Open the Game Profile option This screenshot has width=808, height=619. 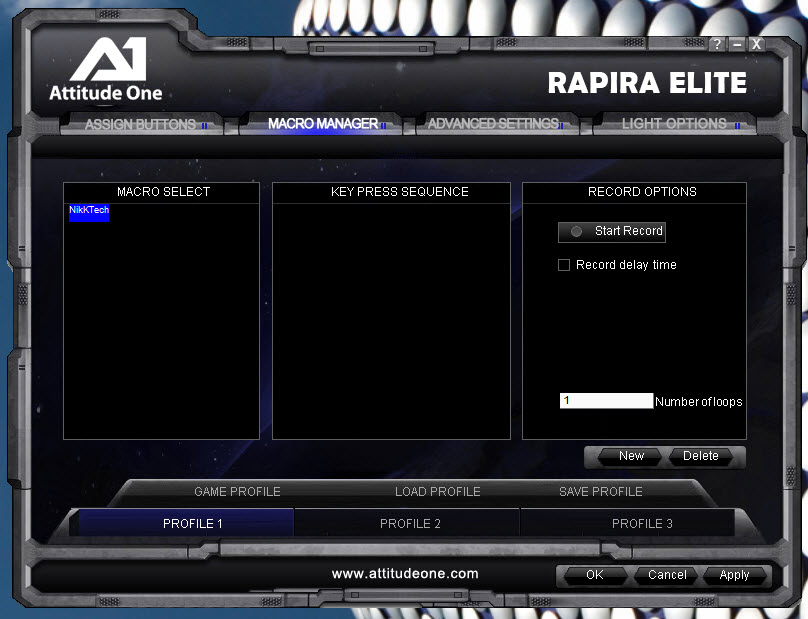[x=237, y=492]
